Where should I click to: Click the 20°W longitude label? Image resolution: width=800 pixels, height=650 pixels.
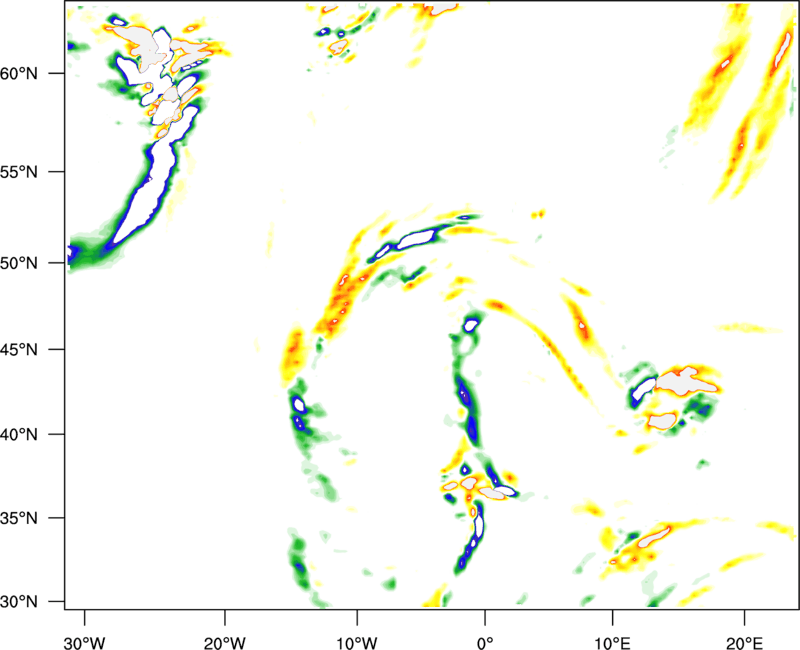(x=225, y=643)
